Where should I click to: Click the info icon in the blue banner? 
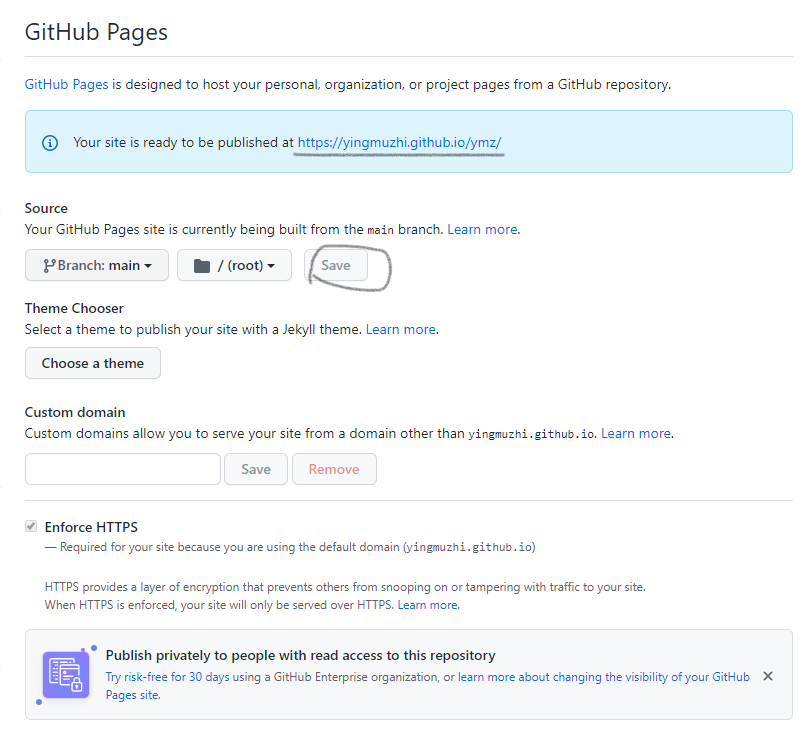click(x=50, y=143)
